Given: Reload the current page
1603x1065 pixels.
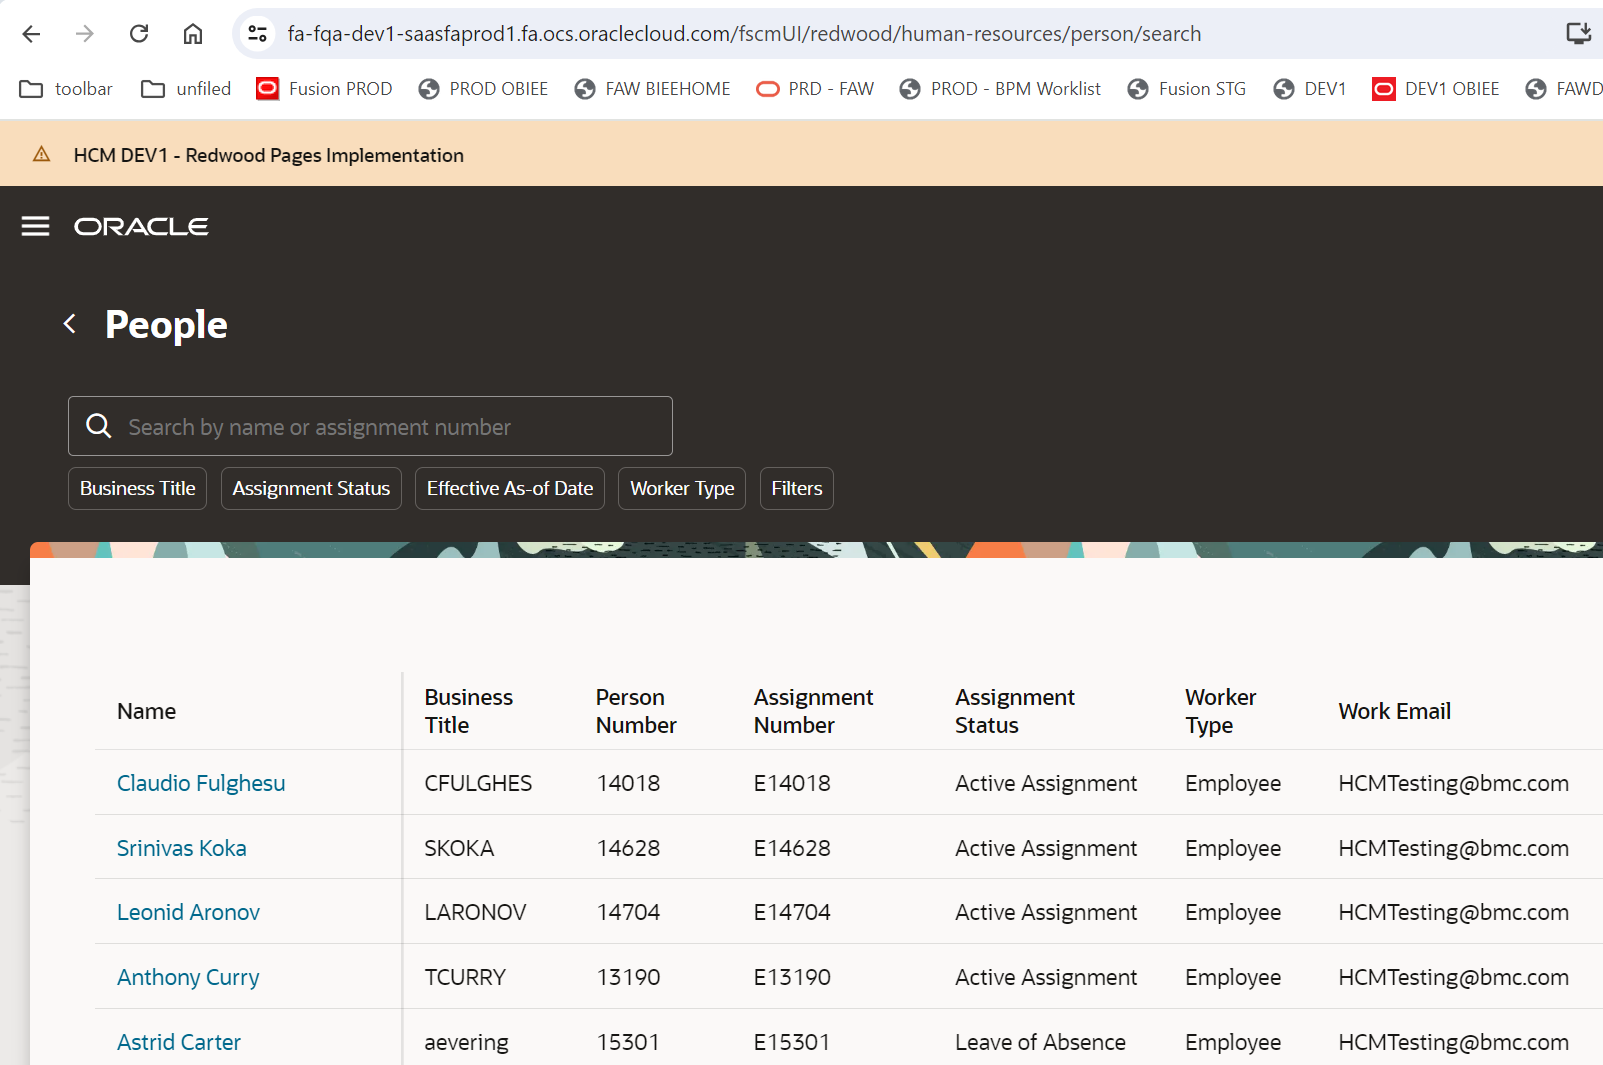Looking at the screenshot, I should 139,32.
